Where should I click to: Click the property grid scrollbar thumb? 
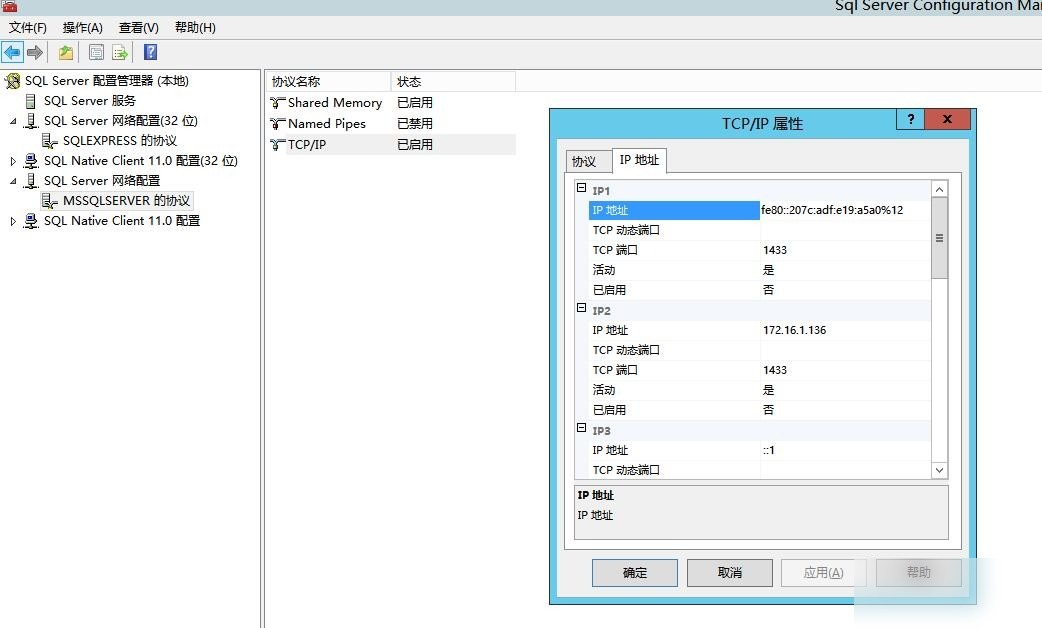click(x=939, y=238)
